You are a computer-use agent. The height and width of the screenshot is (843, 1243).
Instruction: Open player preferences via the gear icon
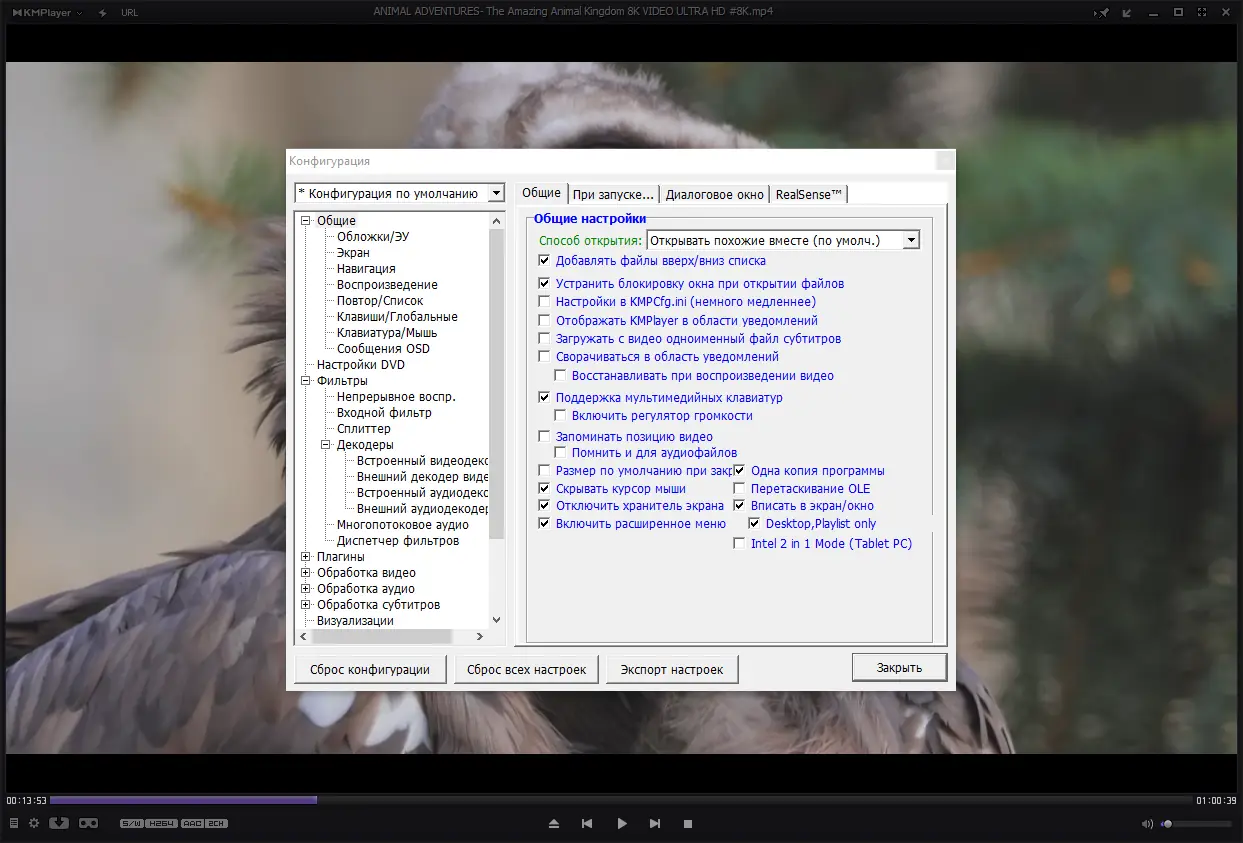click(35, 823)
